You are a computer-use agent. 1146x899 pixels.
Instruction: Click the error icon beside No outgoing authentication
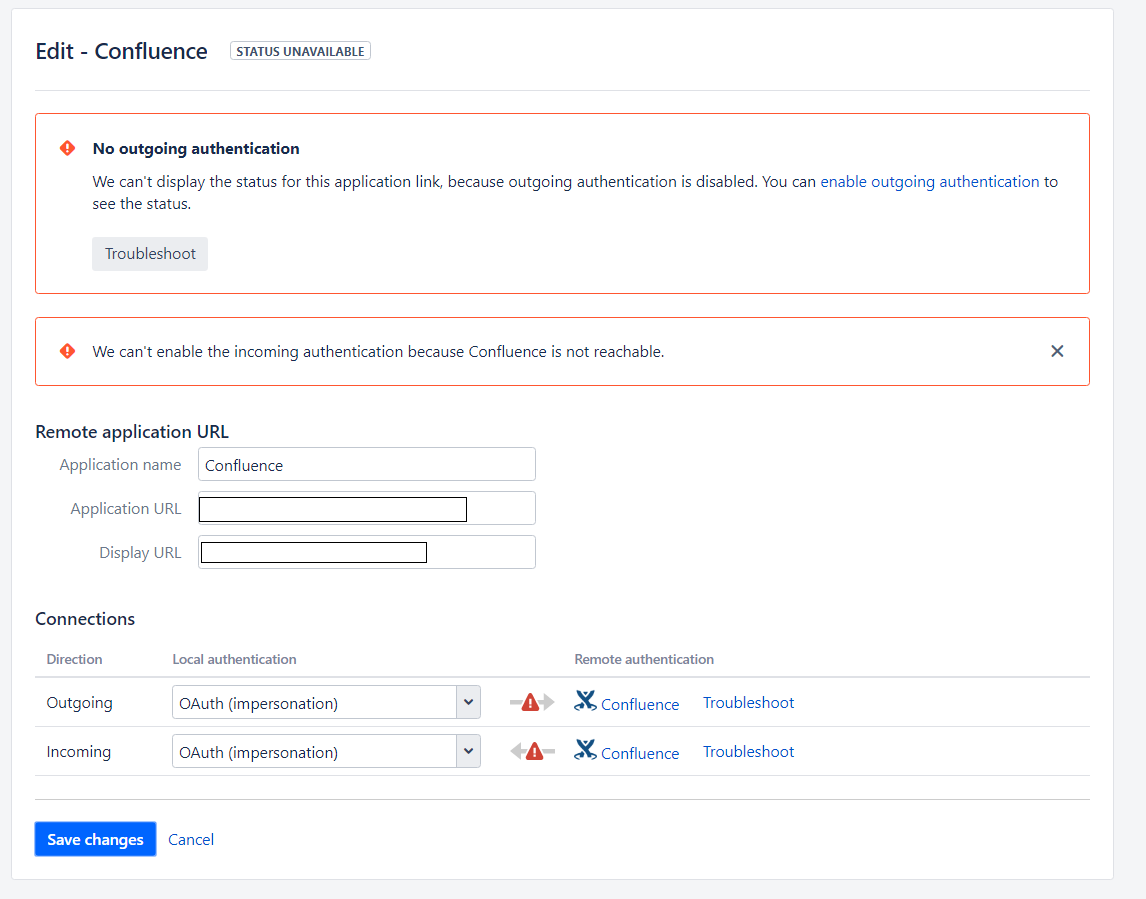point(67,148)
